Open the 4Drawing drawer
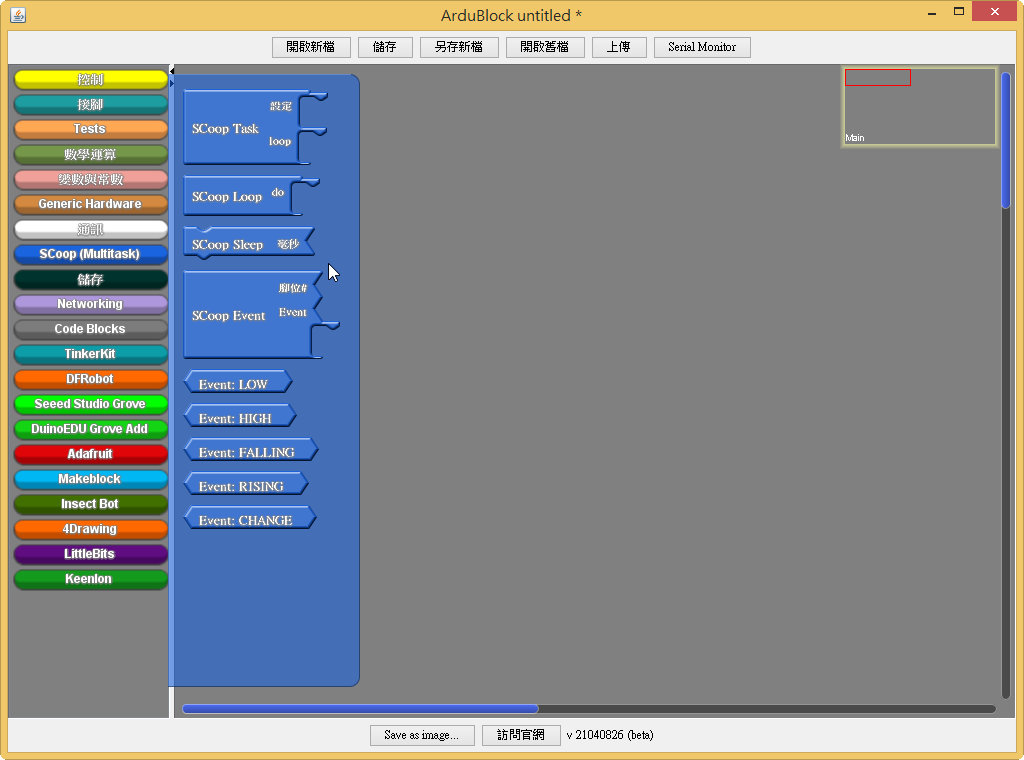This screenshot has height=760, width=1024. [x=91, y=529]
